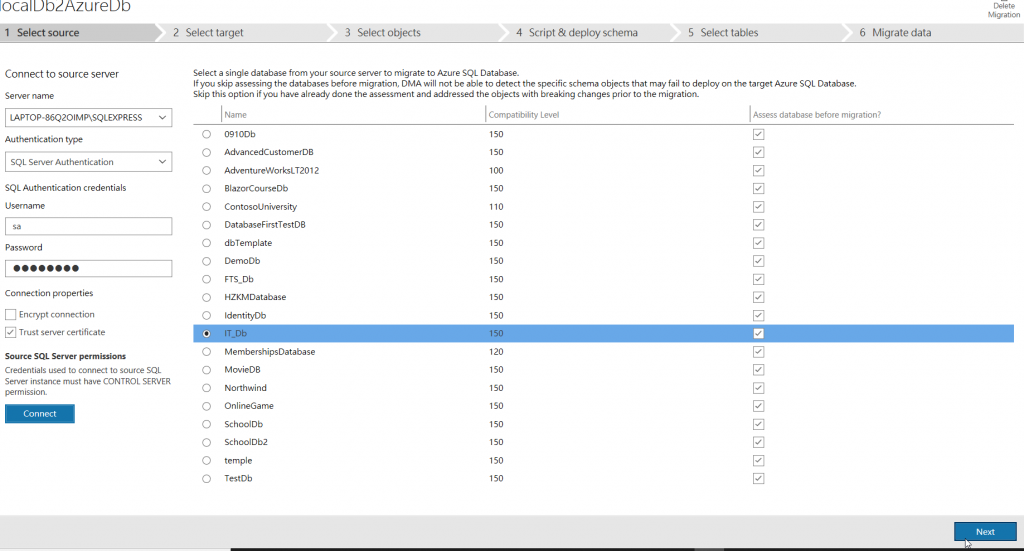Screen dimensions: 1024x551
Task: Select radio button for AdvancedCustomerDB
Action: [x=206, y=152]
